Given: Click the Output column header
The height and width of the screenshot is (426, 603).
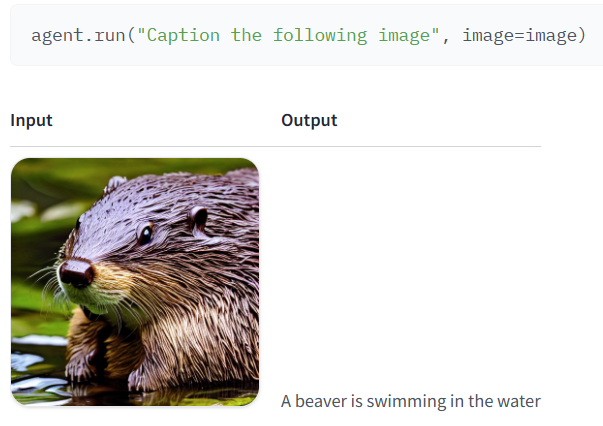Looking at the screenshot, I should [x=309, y=120].
